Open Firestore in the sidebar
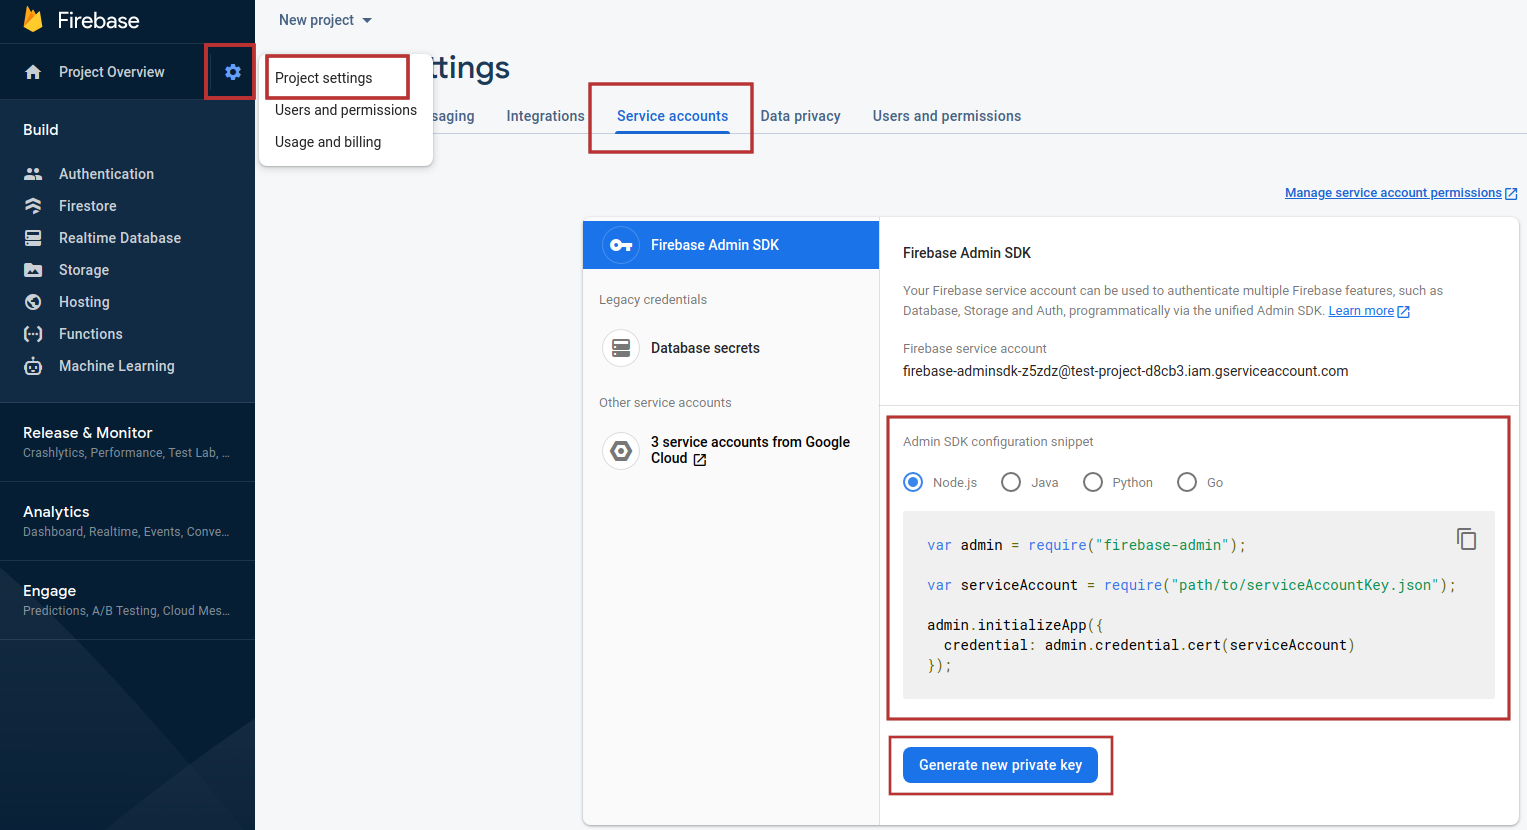 point(87,206)
